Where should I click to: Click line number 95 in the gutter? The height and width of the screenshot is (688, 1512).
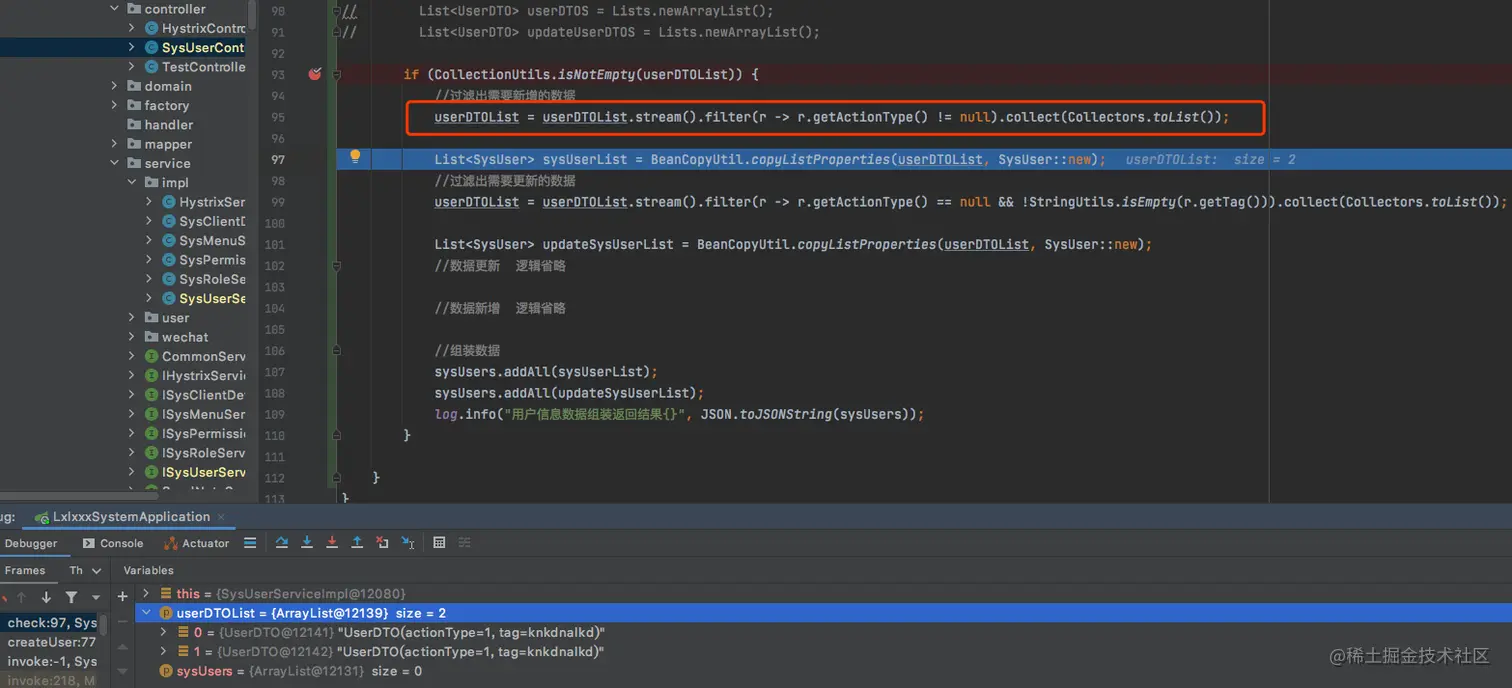[x=278, y=117]
